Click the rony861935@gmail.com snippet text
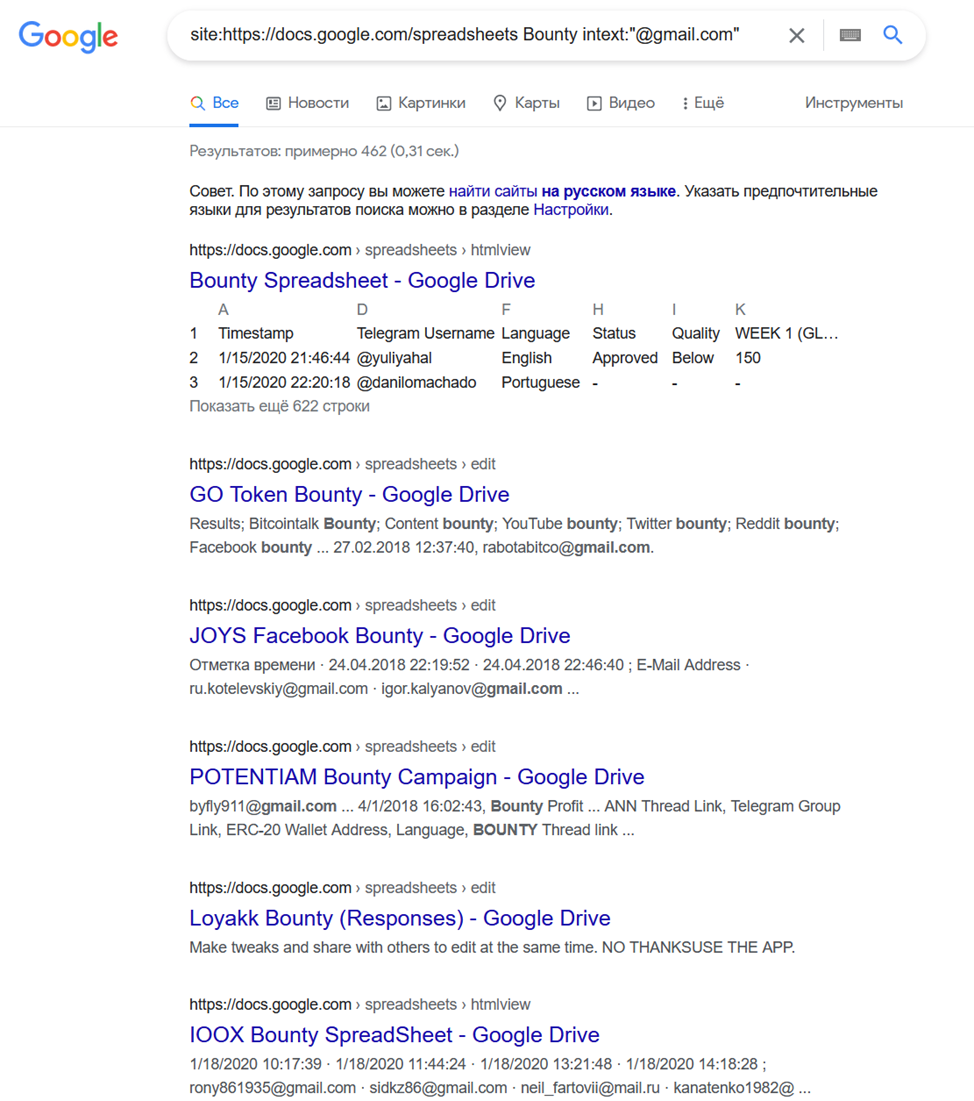 272,1088
